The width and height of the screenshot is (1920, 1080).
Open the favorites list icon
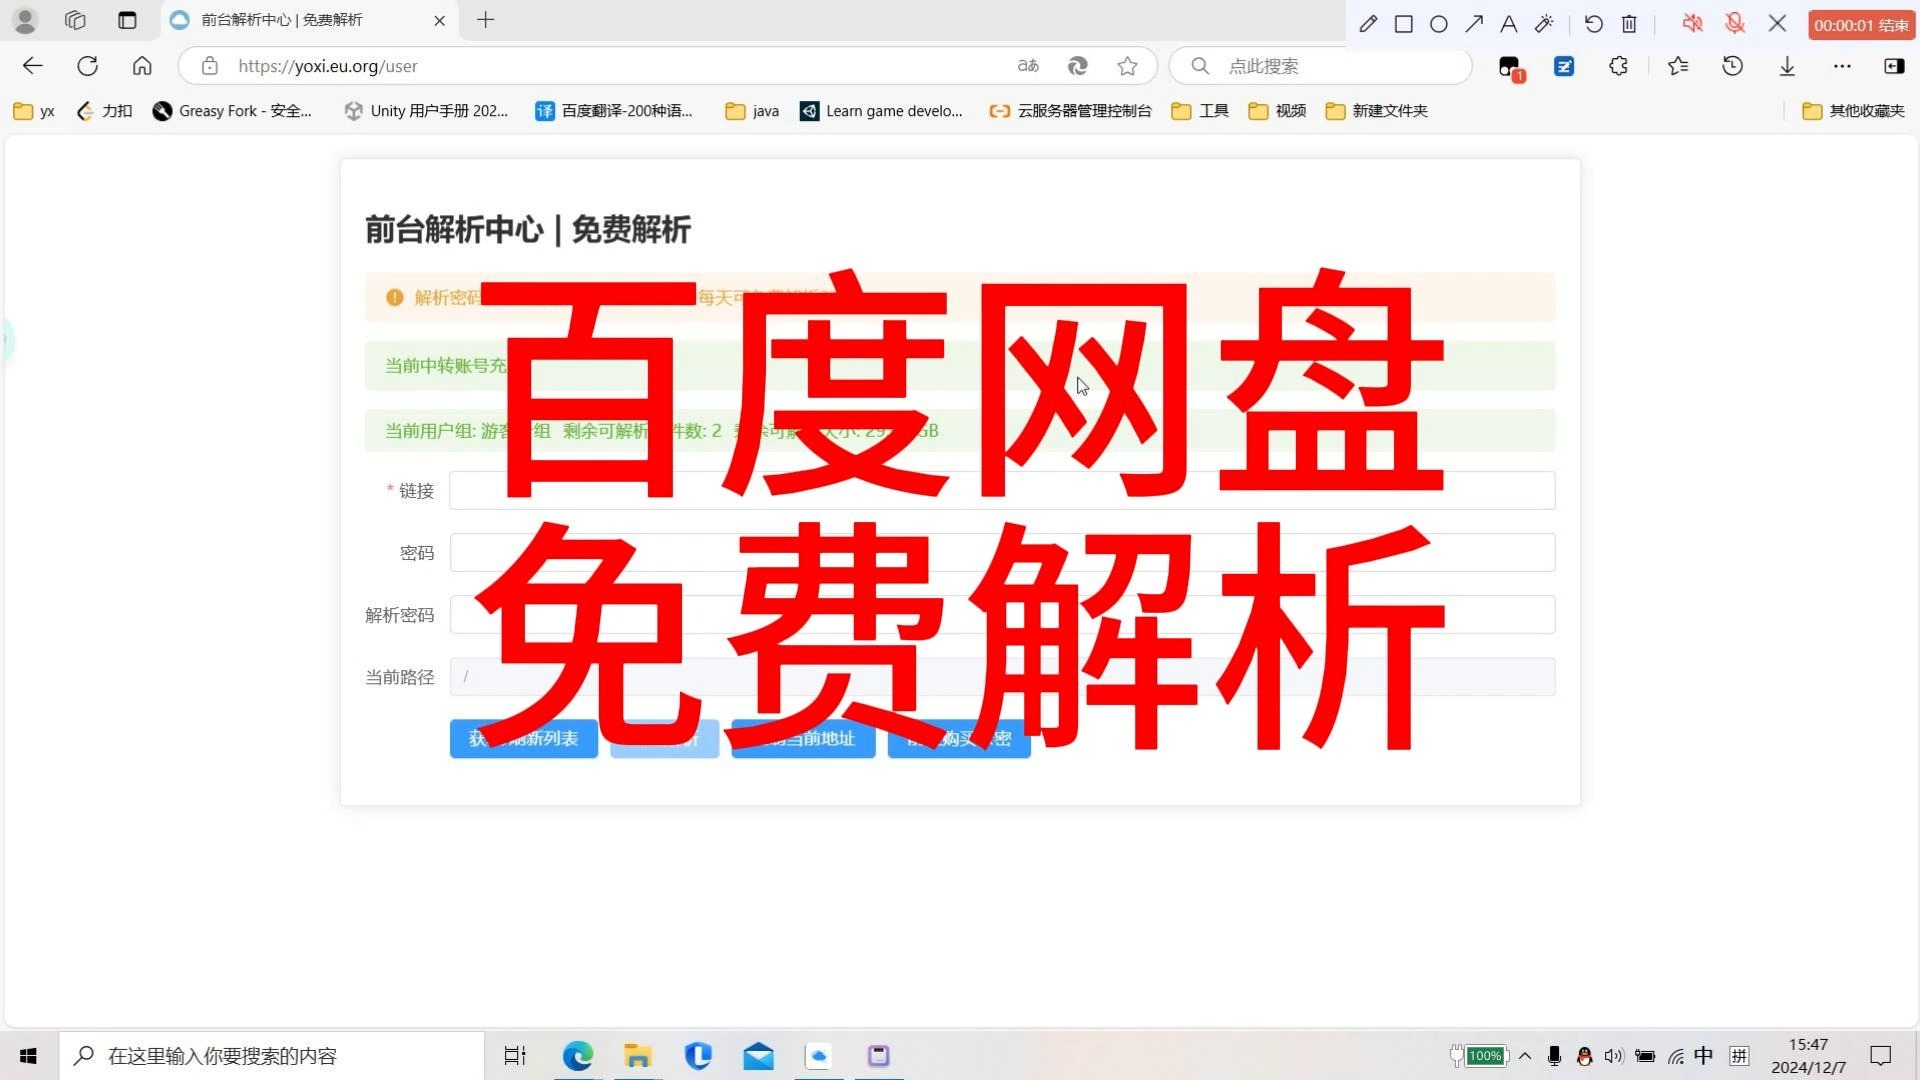click(x=1678, y=66)
